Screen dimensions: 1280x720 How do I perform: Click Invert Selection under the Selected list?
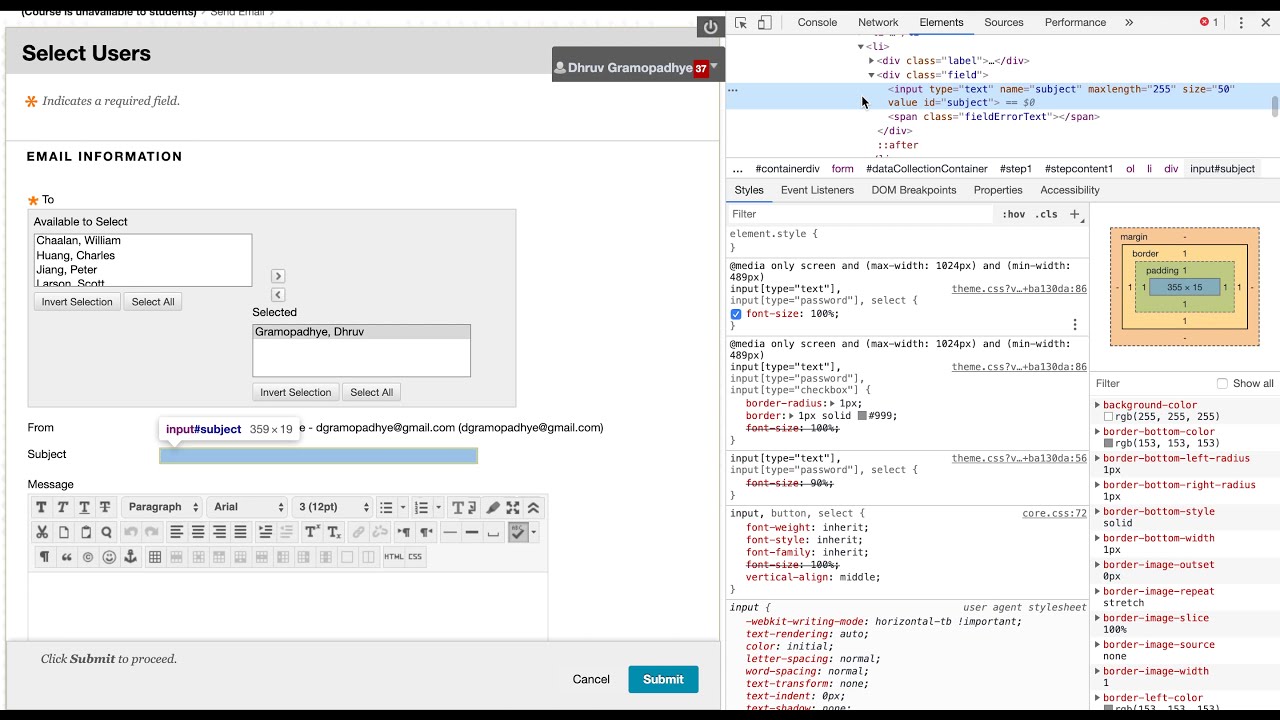(x=295, y=392)
